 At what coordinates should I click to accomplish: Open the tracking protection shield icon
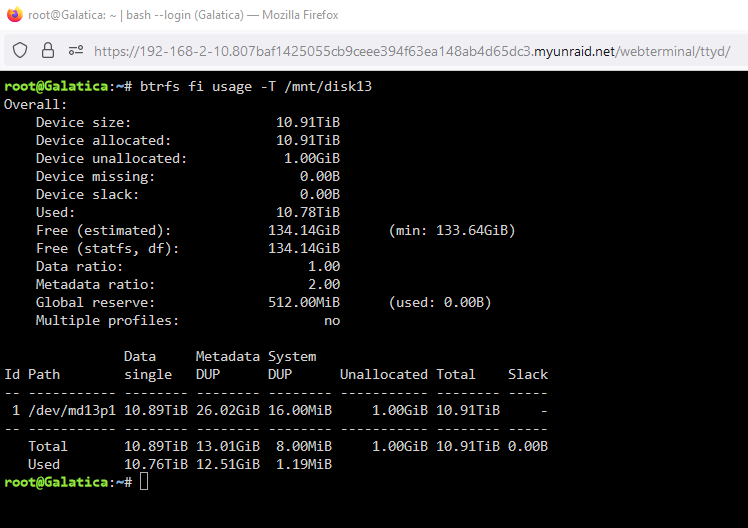[20, 50]
